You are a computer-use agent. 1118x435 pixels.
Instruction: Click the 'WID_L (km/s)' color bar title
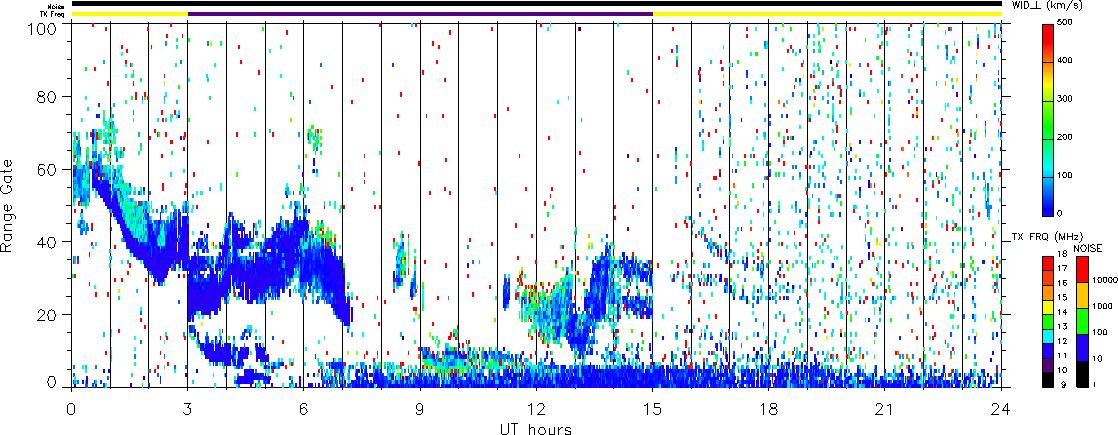point(1076,8)
